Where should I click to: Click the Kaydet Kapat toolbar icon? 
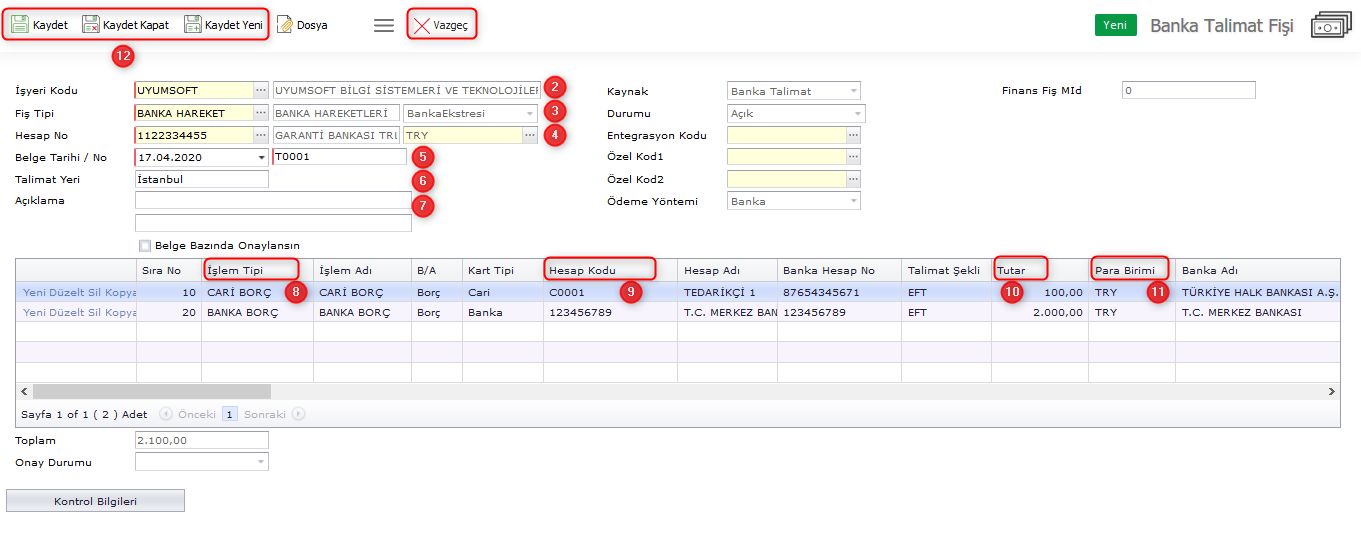pos(91,24)
